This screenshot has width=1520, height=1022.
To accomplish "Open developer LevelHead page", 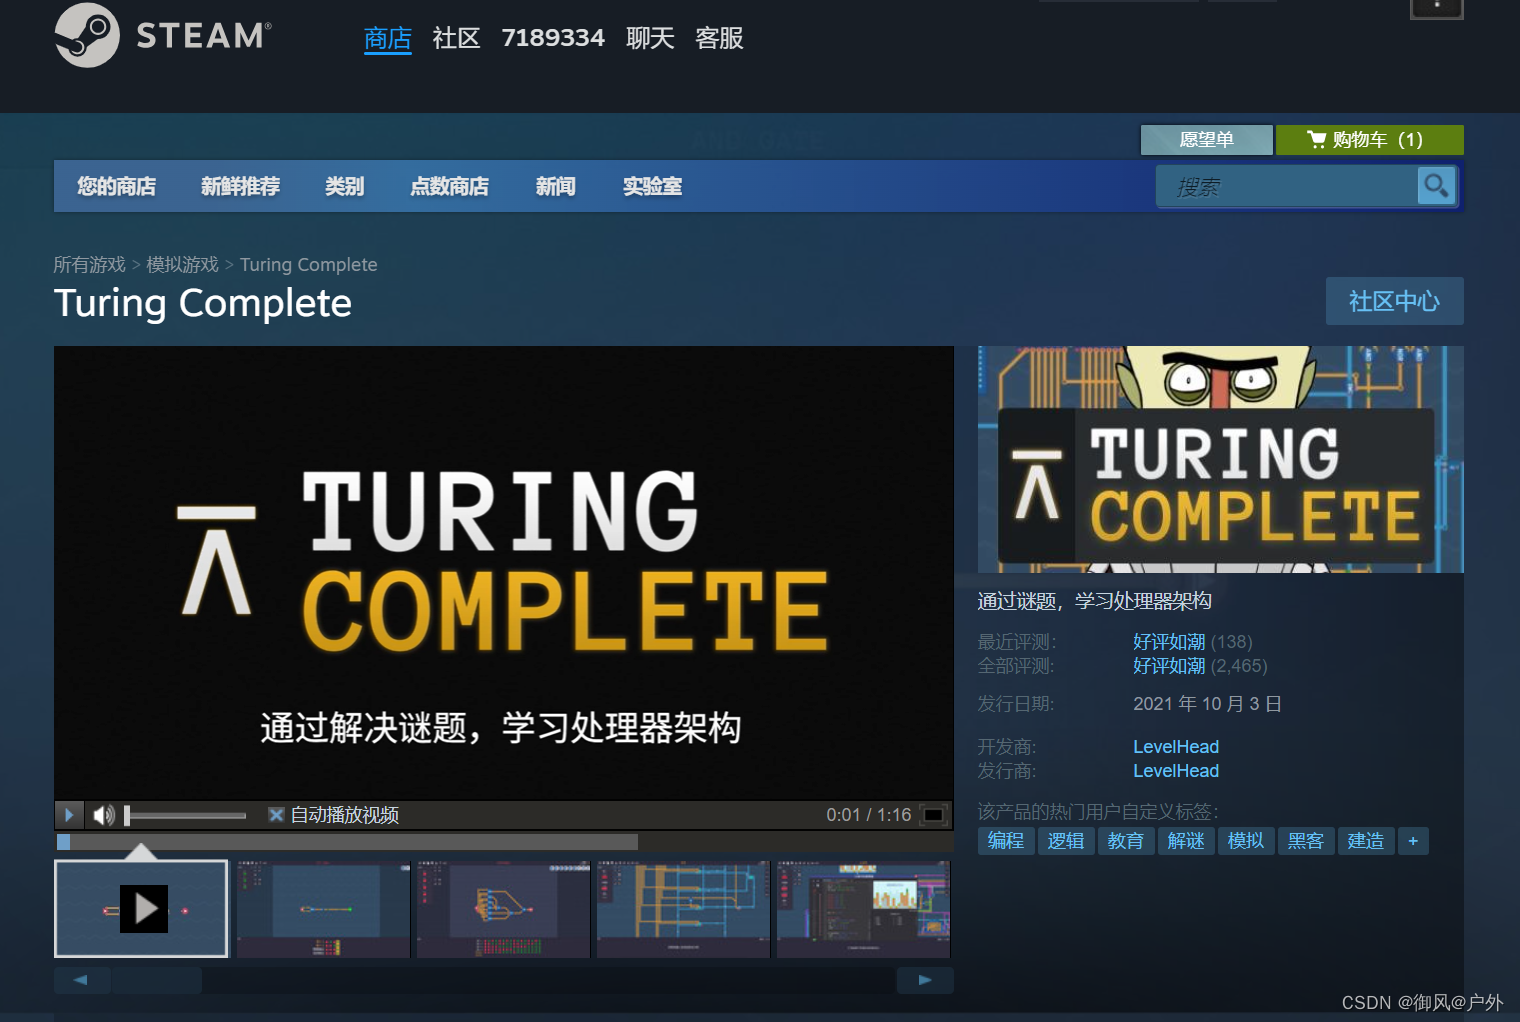I will pyautogui.click(x=1176, y=746).
